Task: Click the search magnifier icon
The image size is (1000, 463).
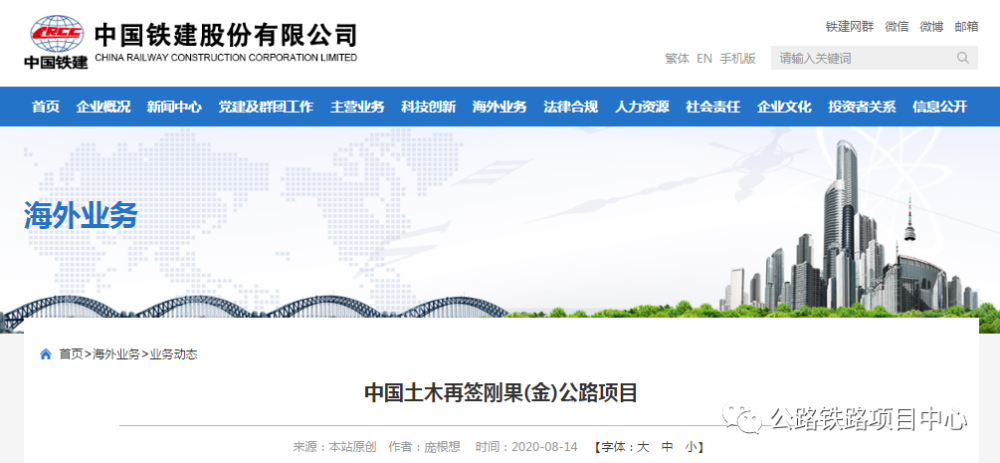Action: coord(962,58)
